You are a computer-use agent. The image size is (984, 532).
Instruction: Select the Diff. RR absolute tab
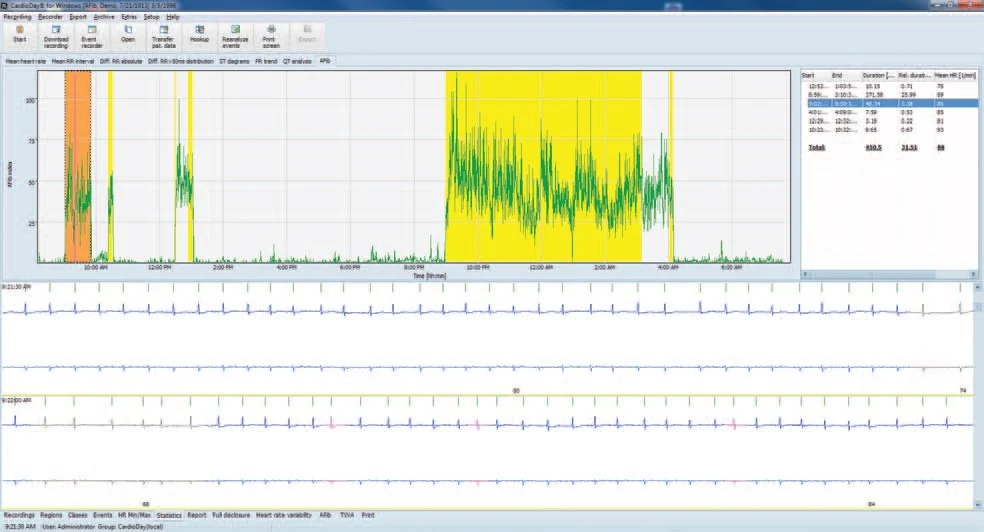(x=121, y=61)
